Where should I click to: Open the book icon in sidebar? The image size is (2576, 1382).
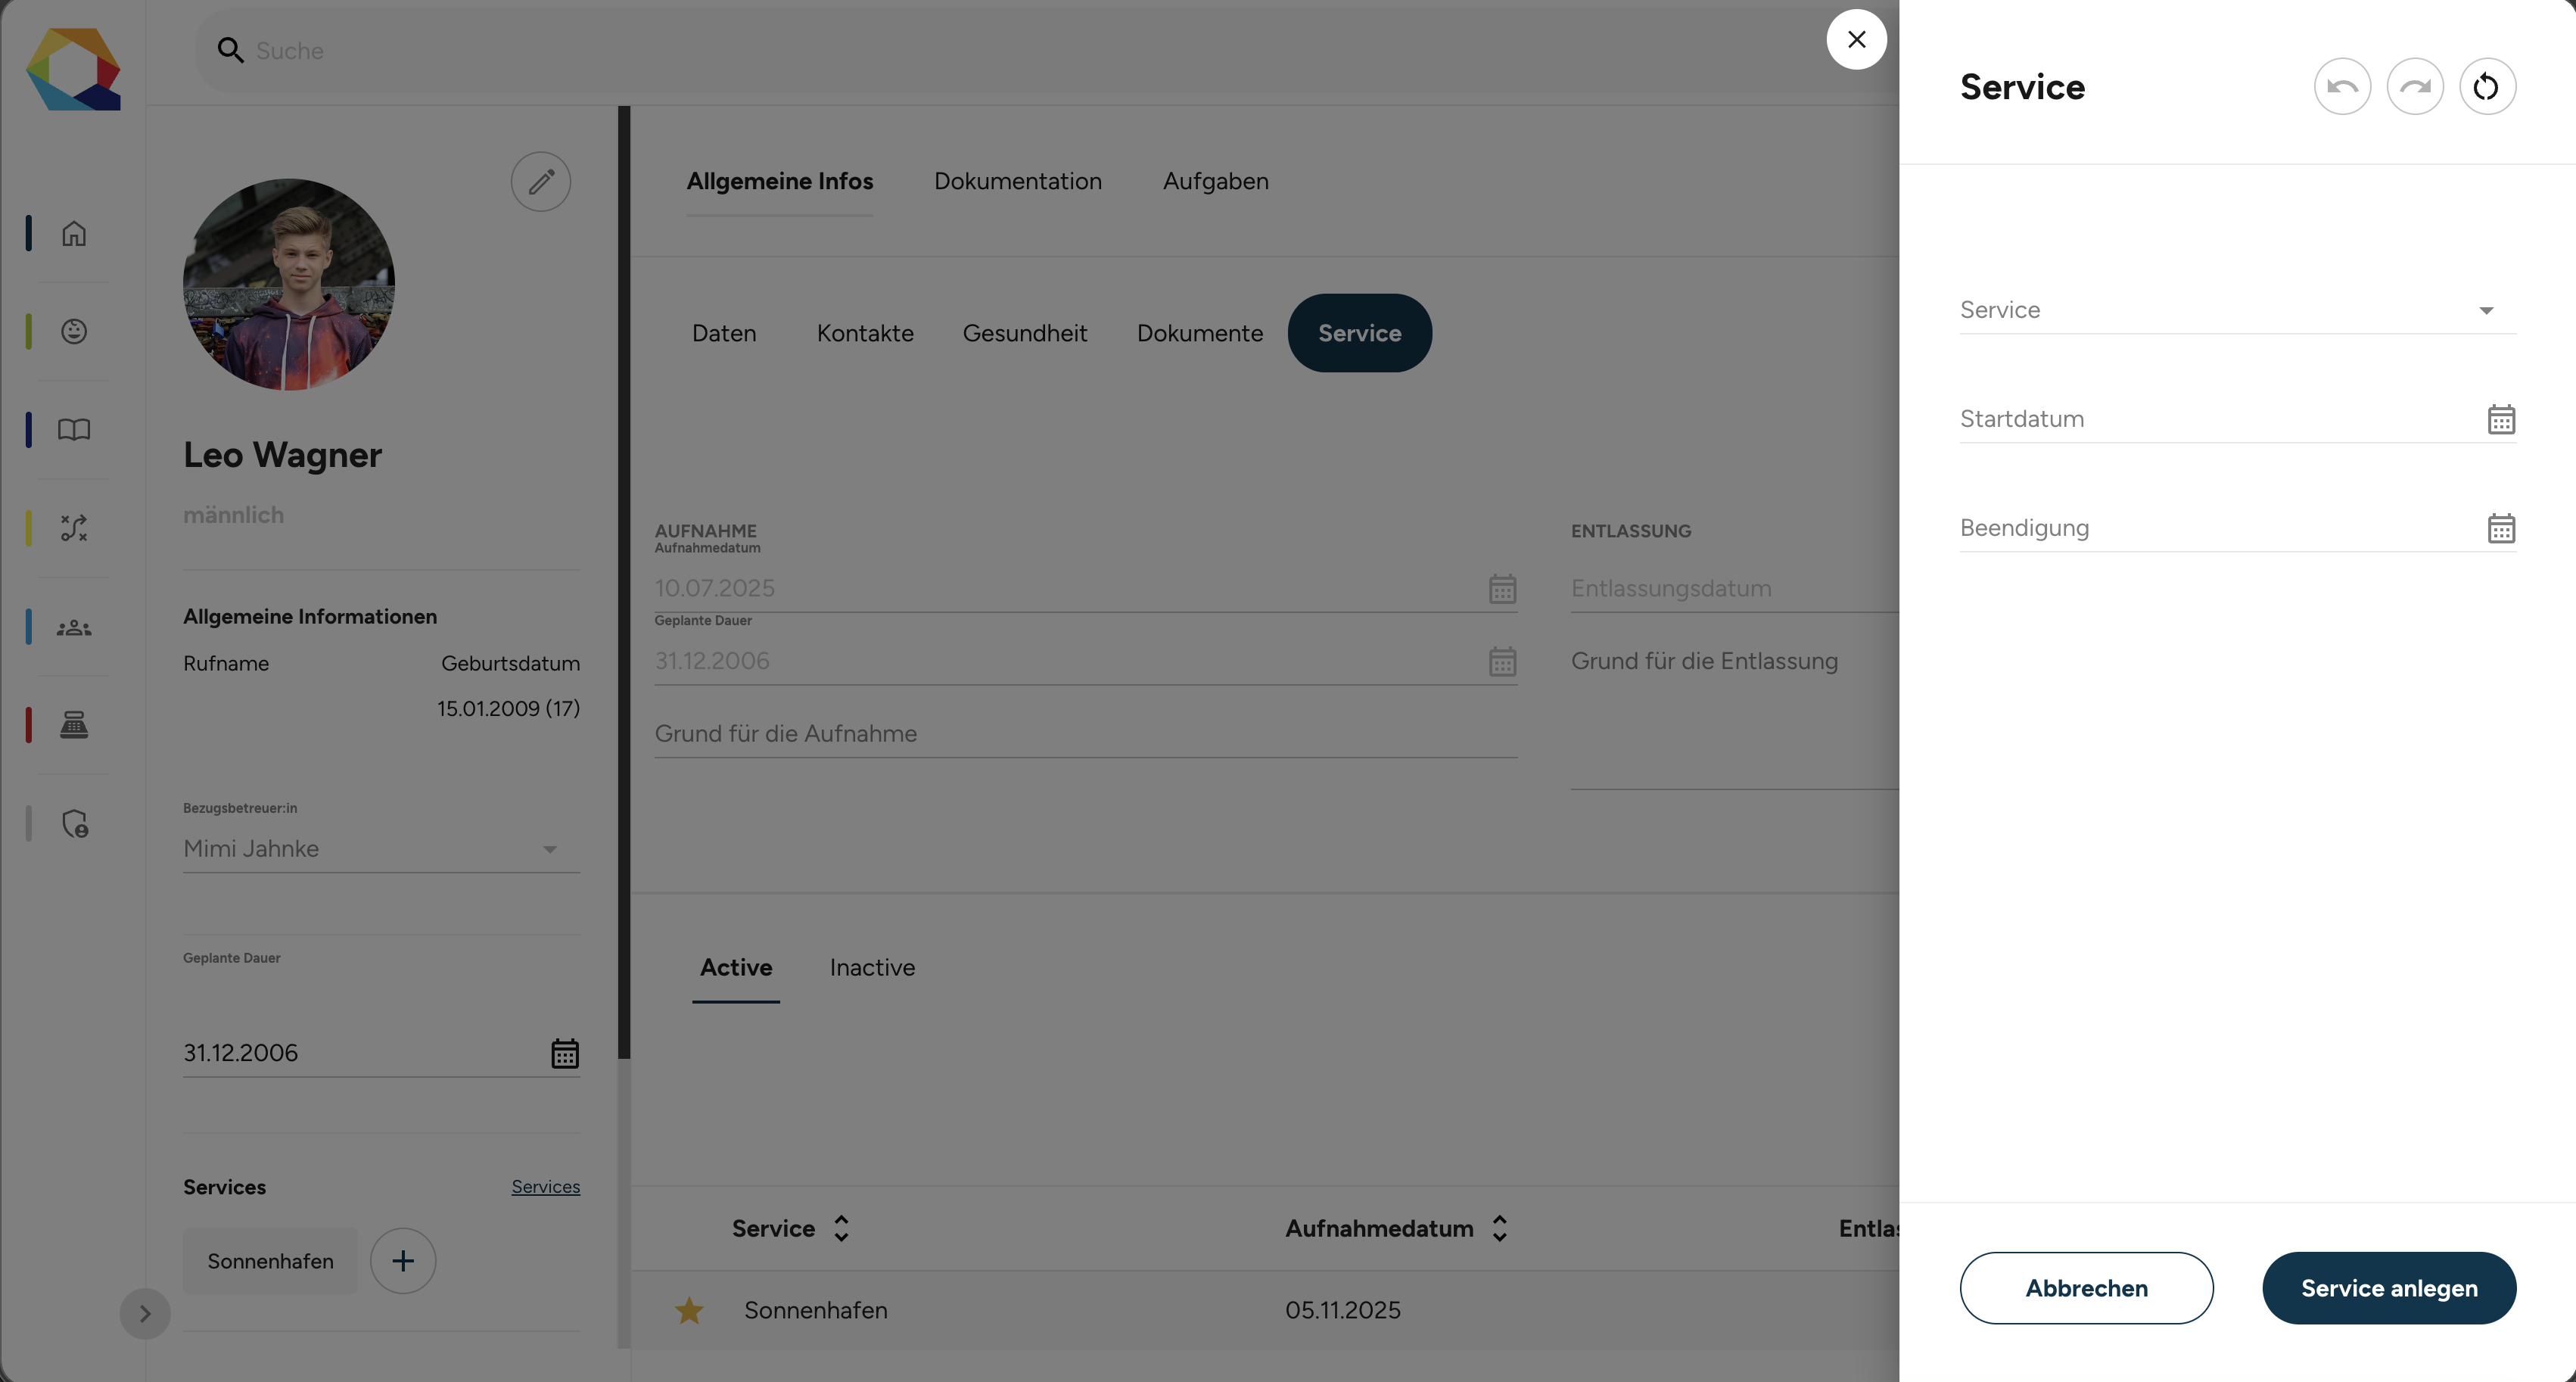pos(74,430)
